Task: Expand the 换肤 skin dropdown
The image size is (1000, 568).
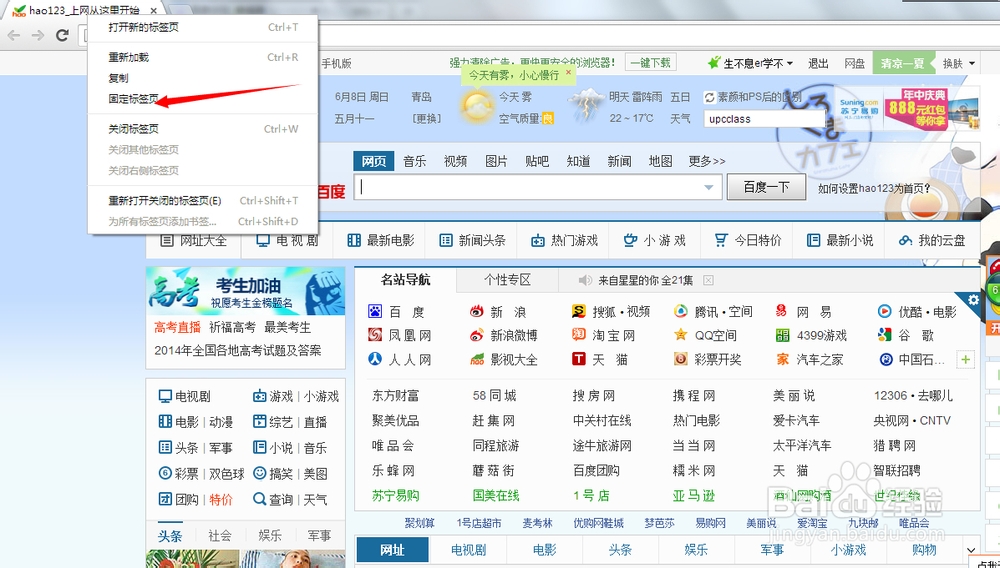Action: [973, 63]
